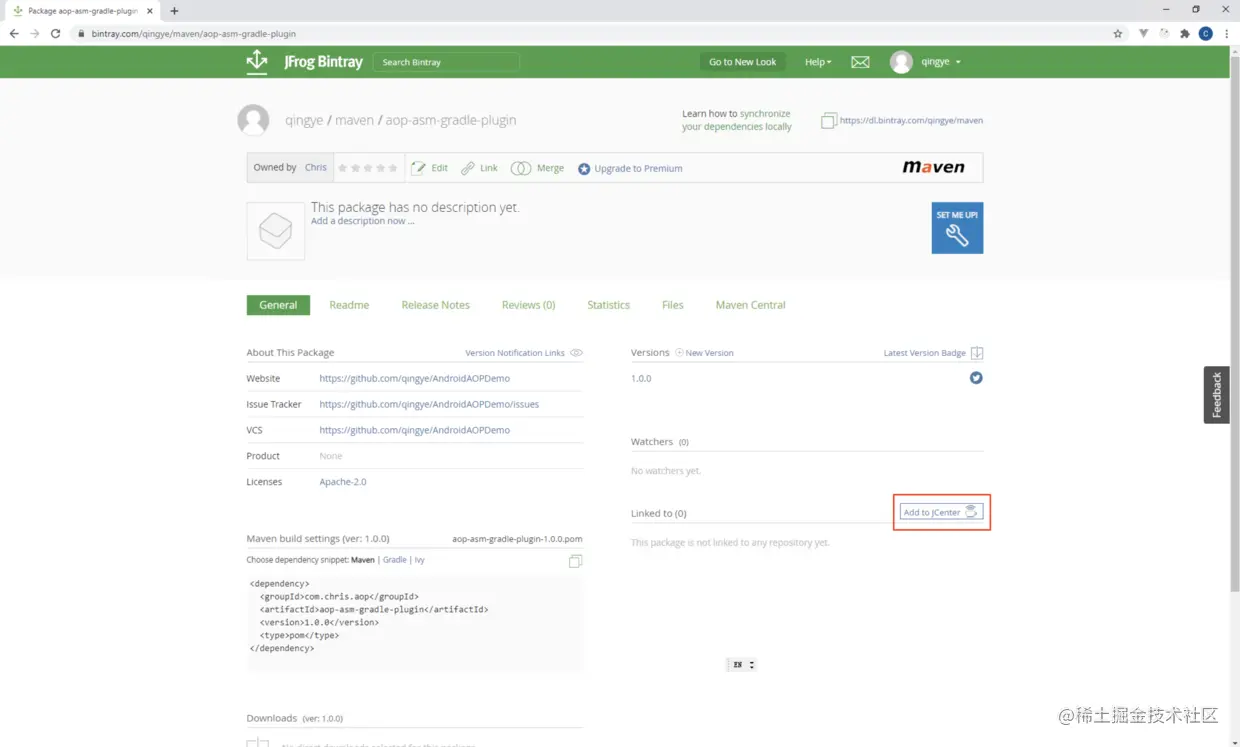Switch to the General tab

pos(278,305)
